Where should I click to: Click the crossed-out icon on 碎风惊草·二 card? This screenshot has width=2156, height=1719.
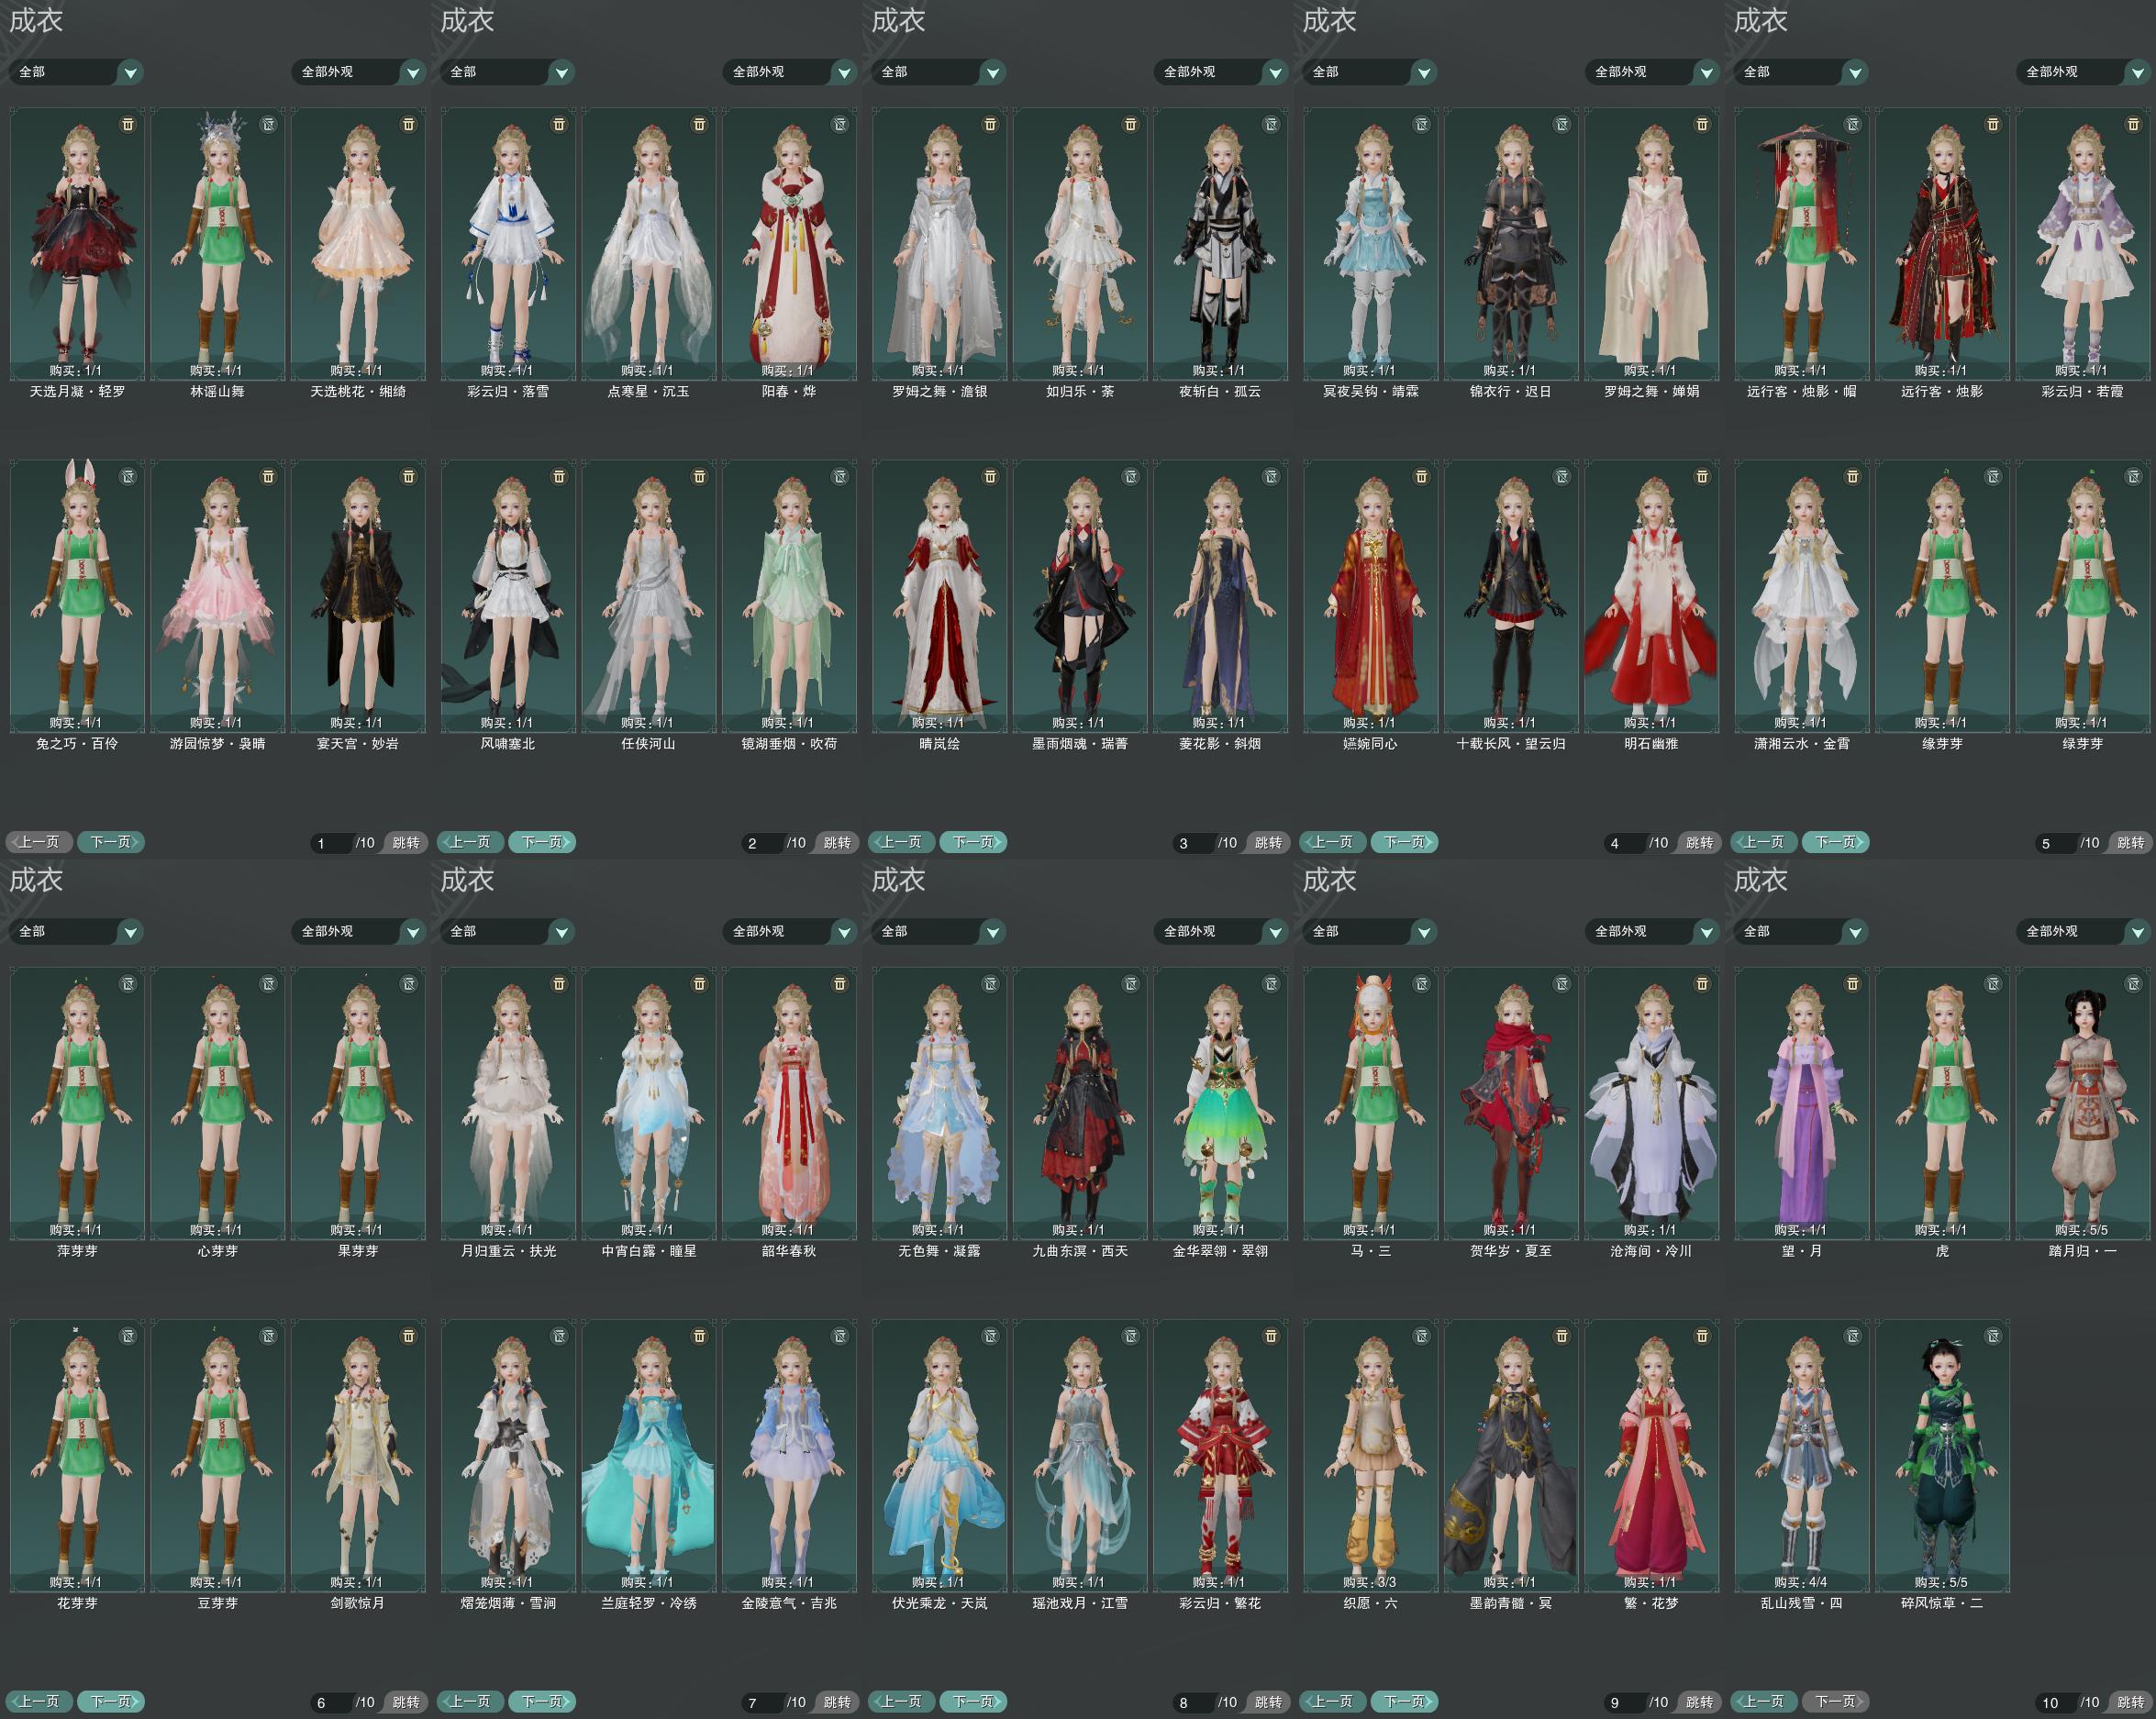pos(1993,1336)
